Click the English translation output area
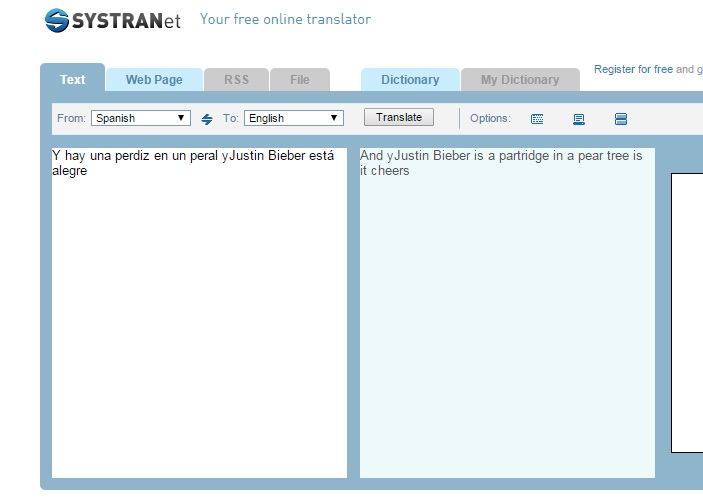This screenshot has width=703, height=501. 507,313
